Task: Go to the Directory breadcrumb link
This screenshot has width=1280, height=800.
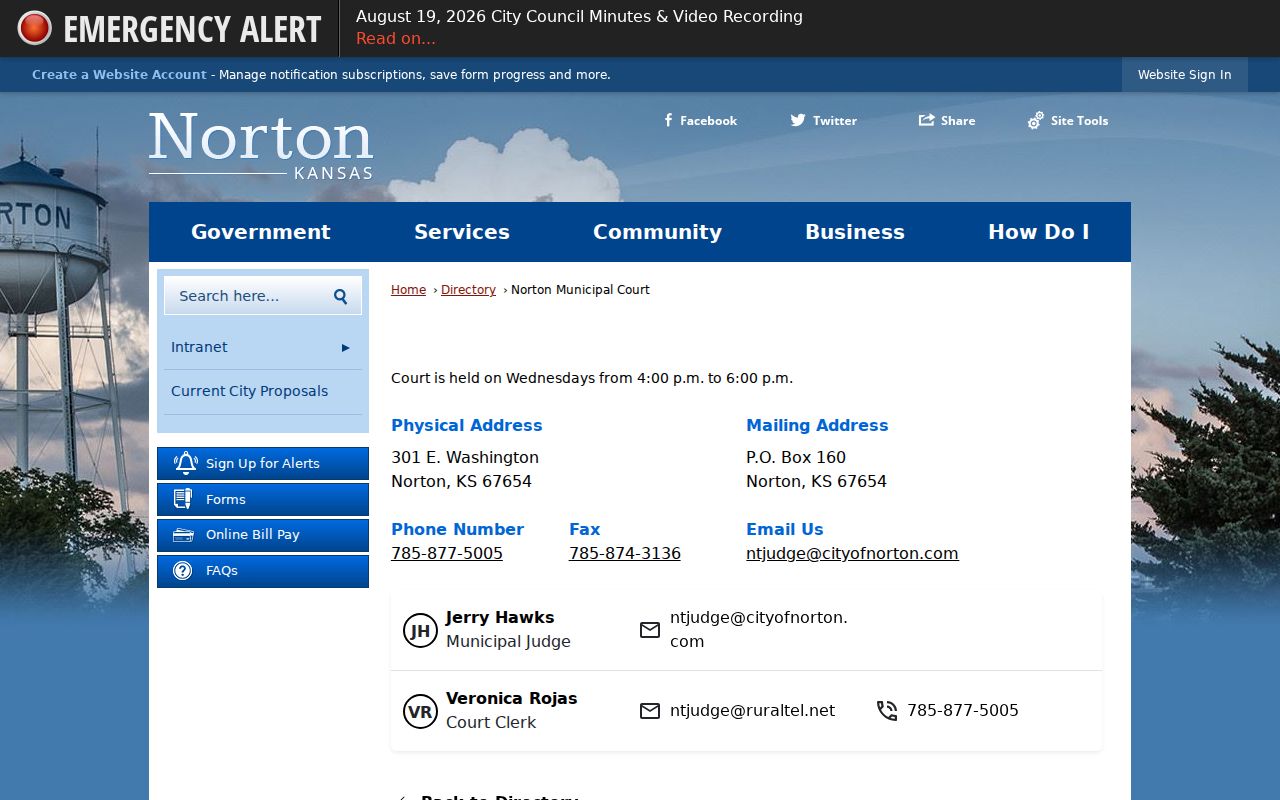Action: coord(468,290)
